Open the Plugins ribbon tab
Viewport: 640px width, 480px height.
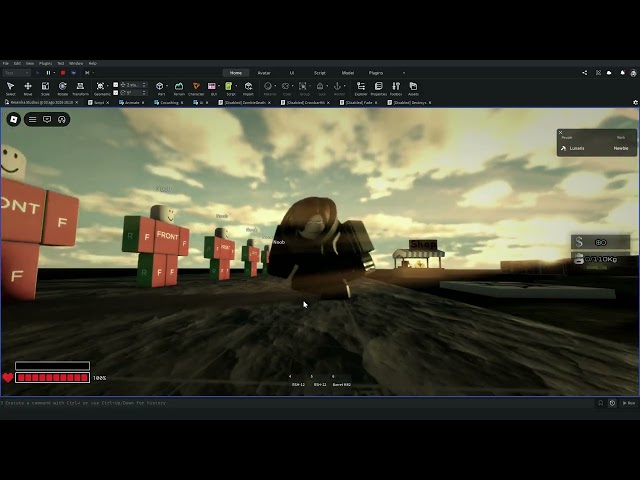(376, 73)
